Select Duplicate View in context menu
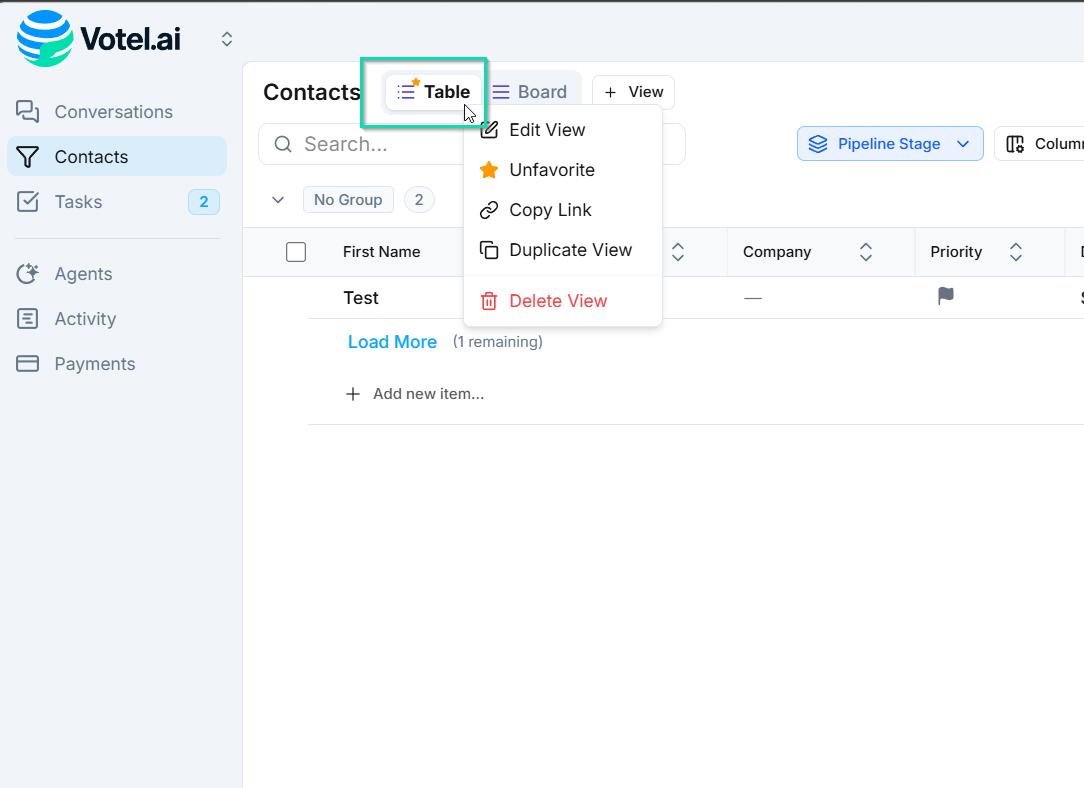This screenshot has height=788, width=1084. click(570, 250)
